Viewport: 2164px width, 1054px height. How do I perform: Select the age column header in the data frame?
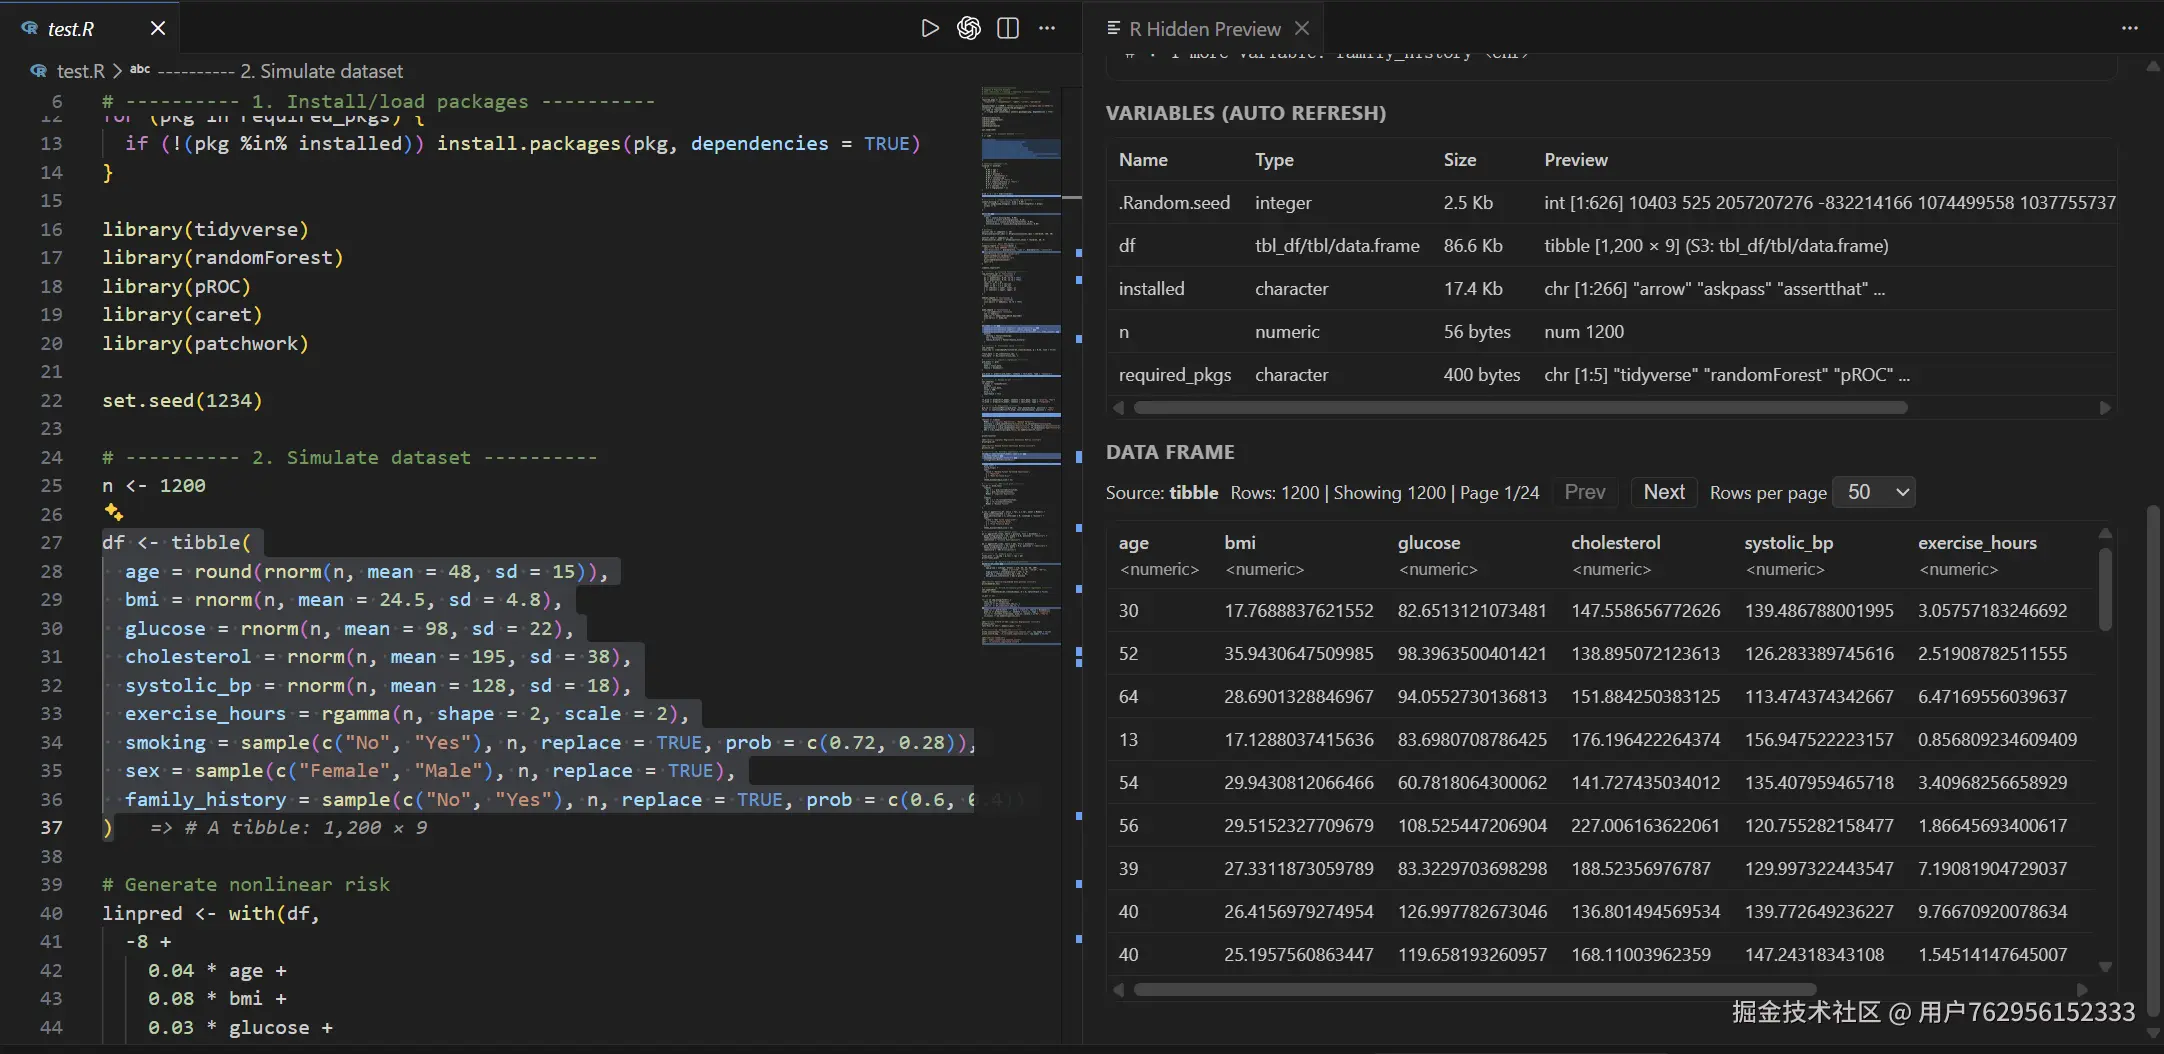pyautogui.click(x=1134, y=543)
